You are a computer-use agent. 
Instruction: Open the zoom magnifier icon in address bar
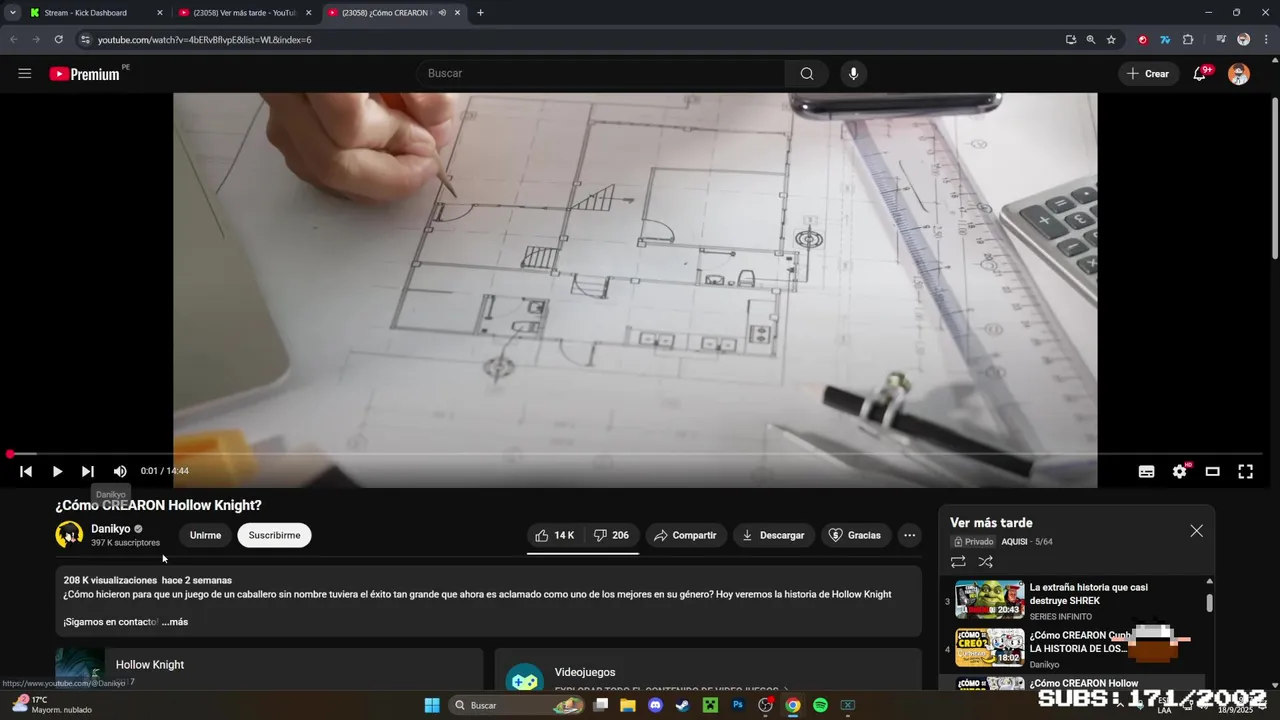(x=1091, y=40)
